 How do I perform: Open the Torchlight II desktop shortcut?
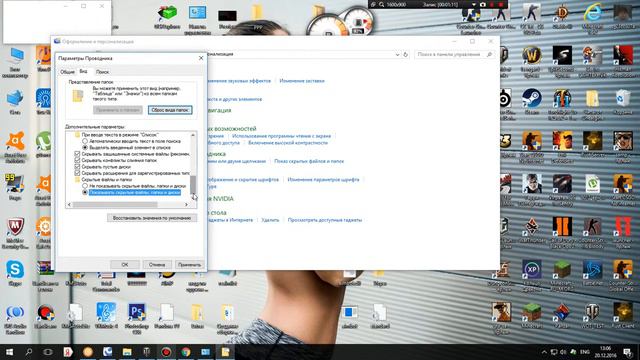562,99
